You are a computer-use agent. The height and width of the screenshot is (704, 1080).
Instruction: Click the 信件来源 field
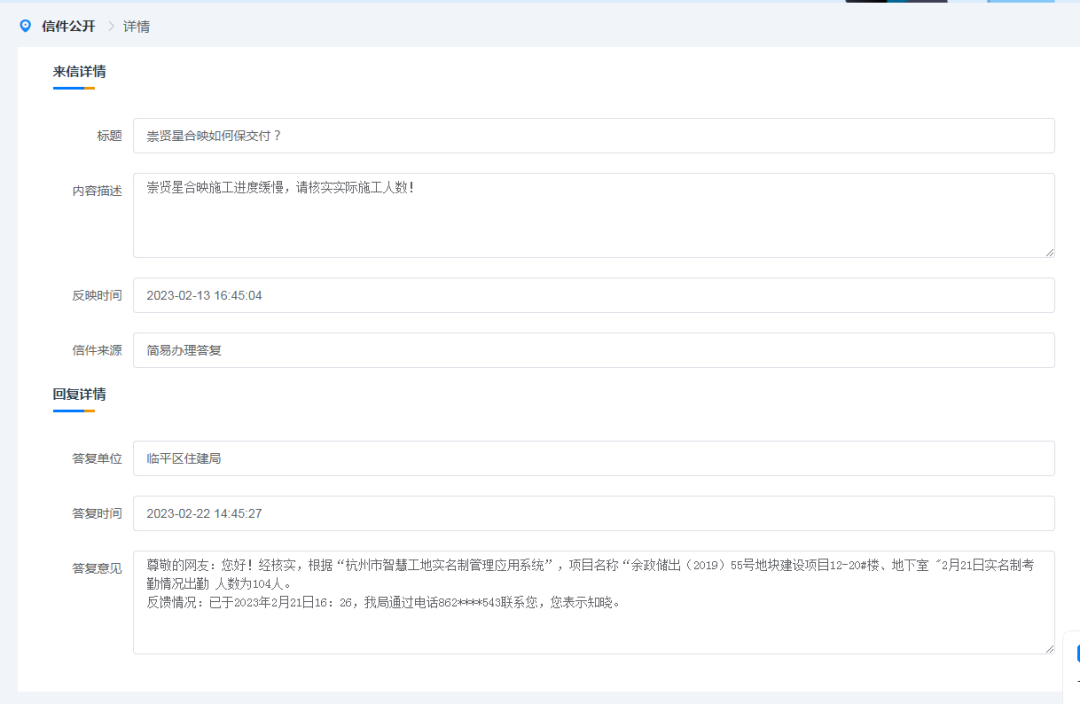point(594,350)
